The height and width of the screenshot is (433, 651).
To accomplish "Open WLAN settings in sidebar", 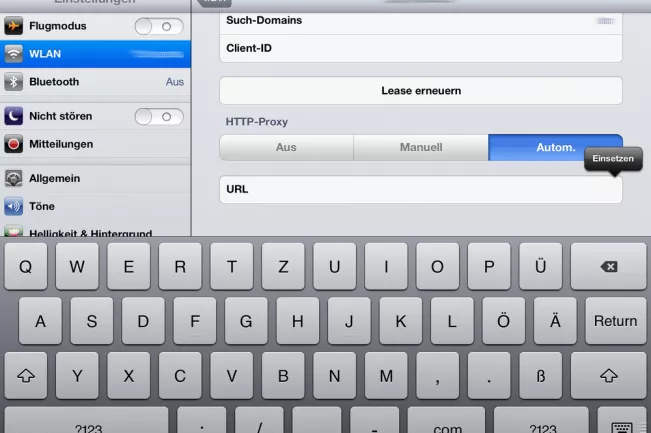I will pos(95,54).
